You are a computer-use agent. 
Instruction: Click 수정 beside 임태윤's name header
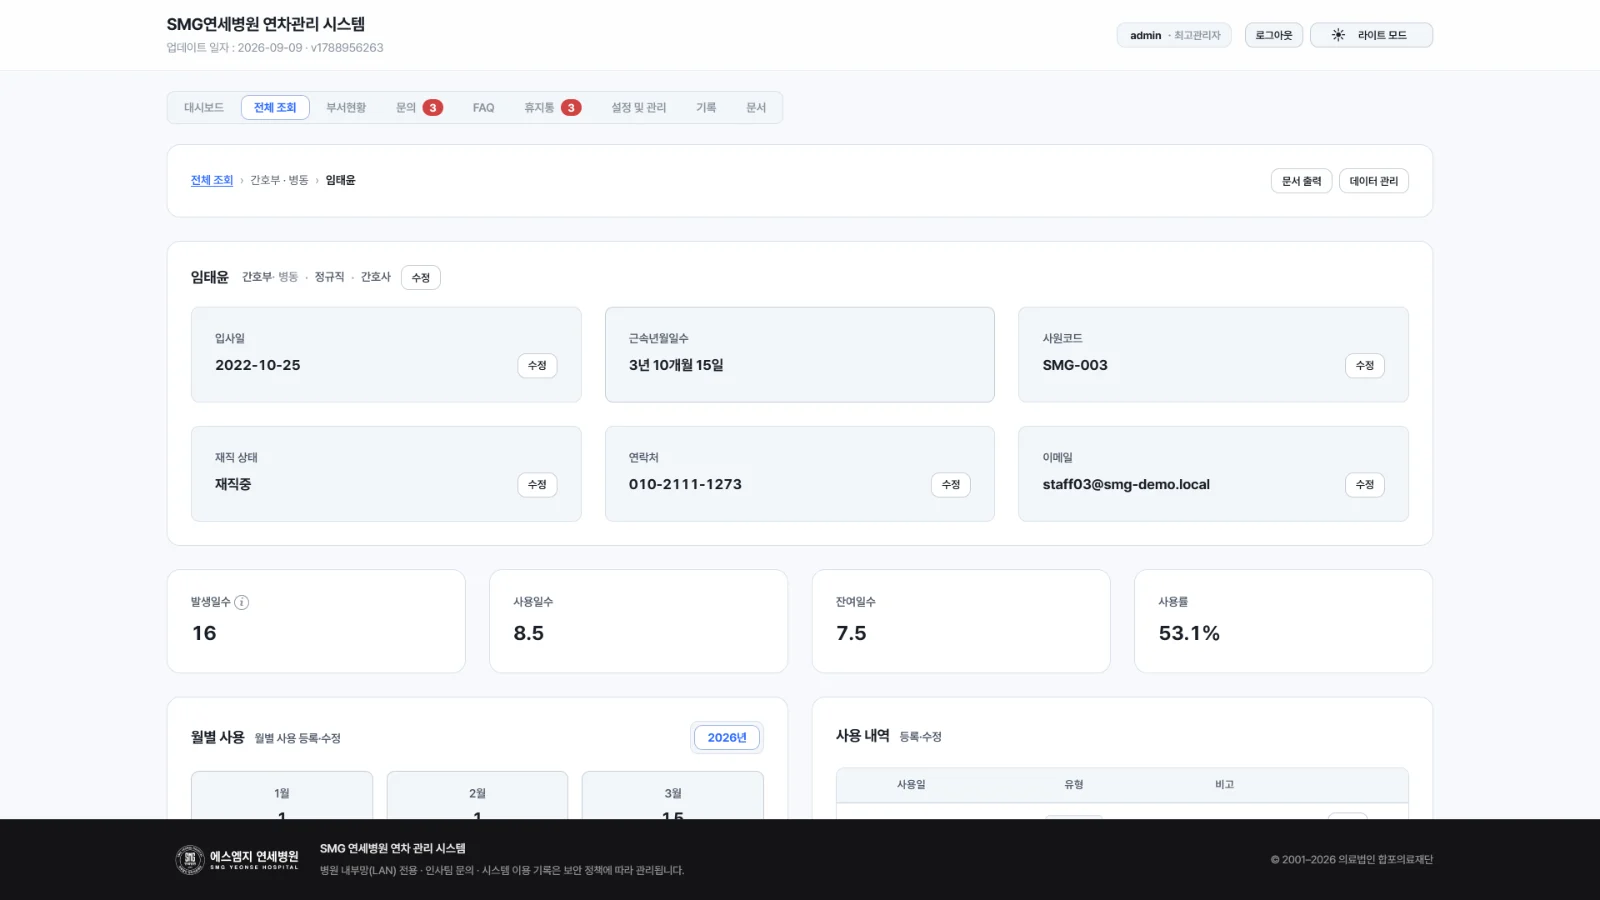pyautogui.click(x=421, y=278)
